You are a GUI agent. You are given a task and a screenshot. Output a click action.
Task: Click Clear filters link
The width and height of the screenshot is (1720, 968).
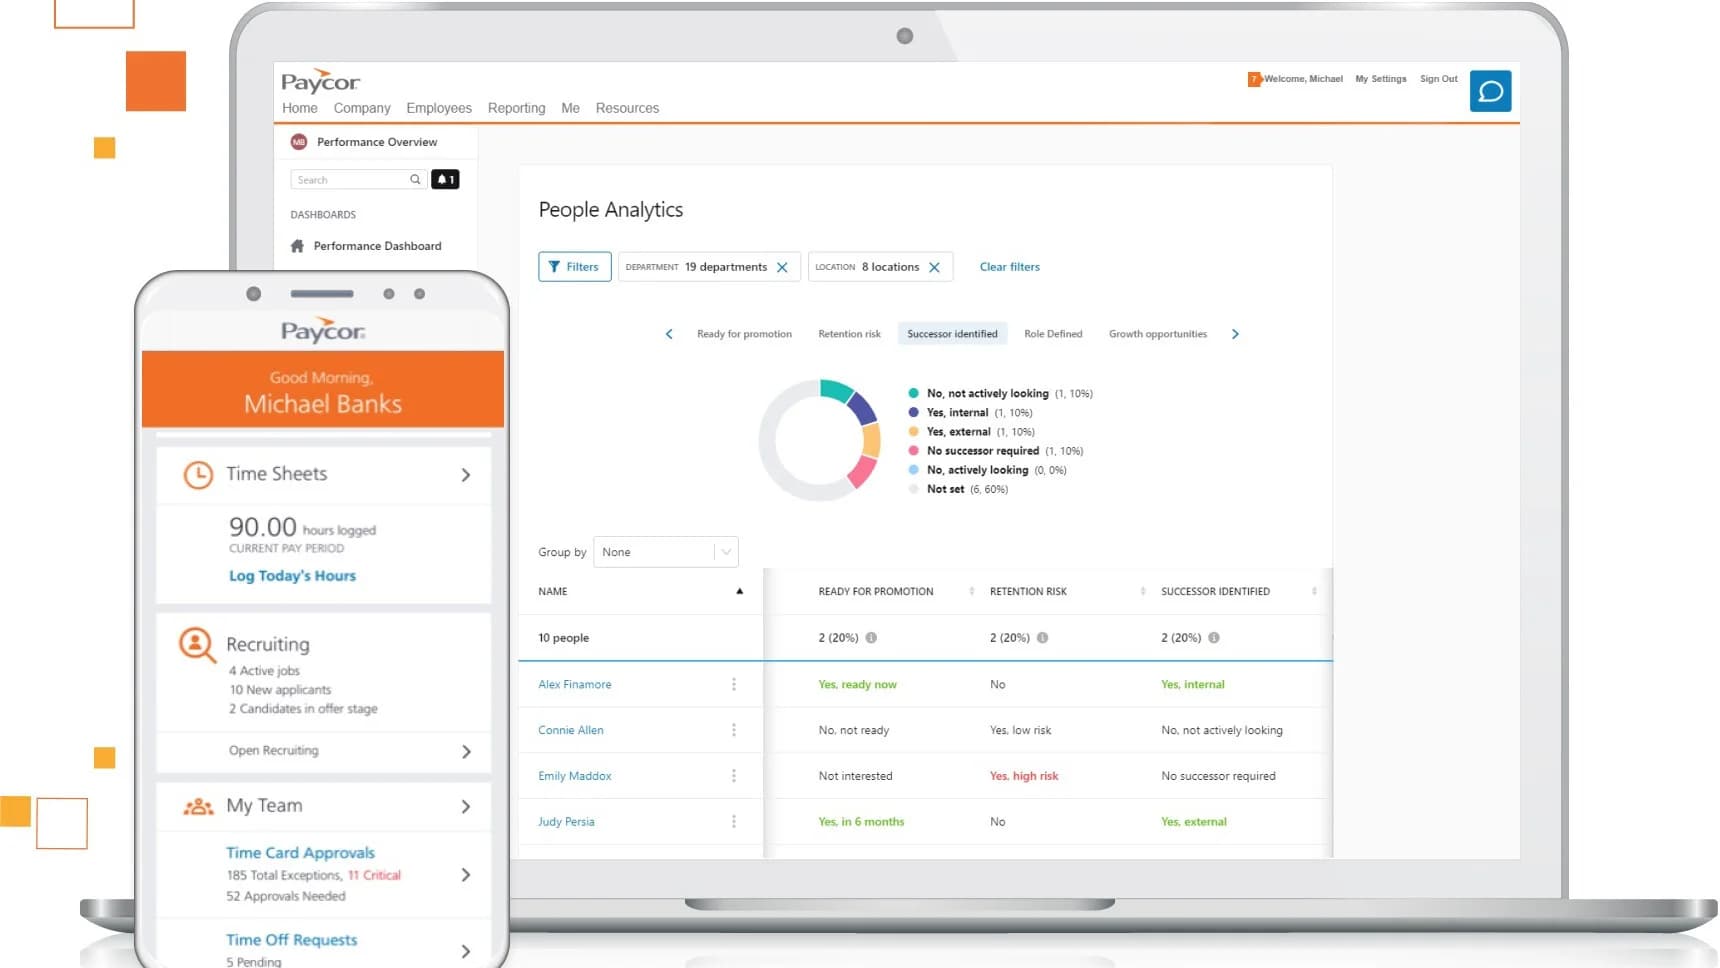tap(1010, 267)
